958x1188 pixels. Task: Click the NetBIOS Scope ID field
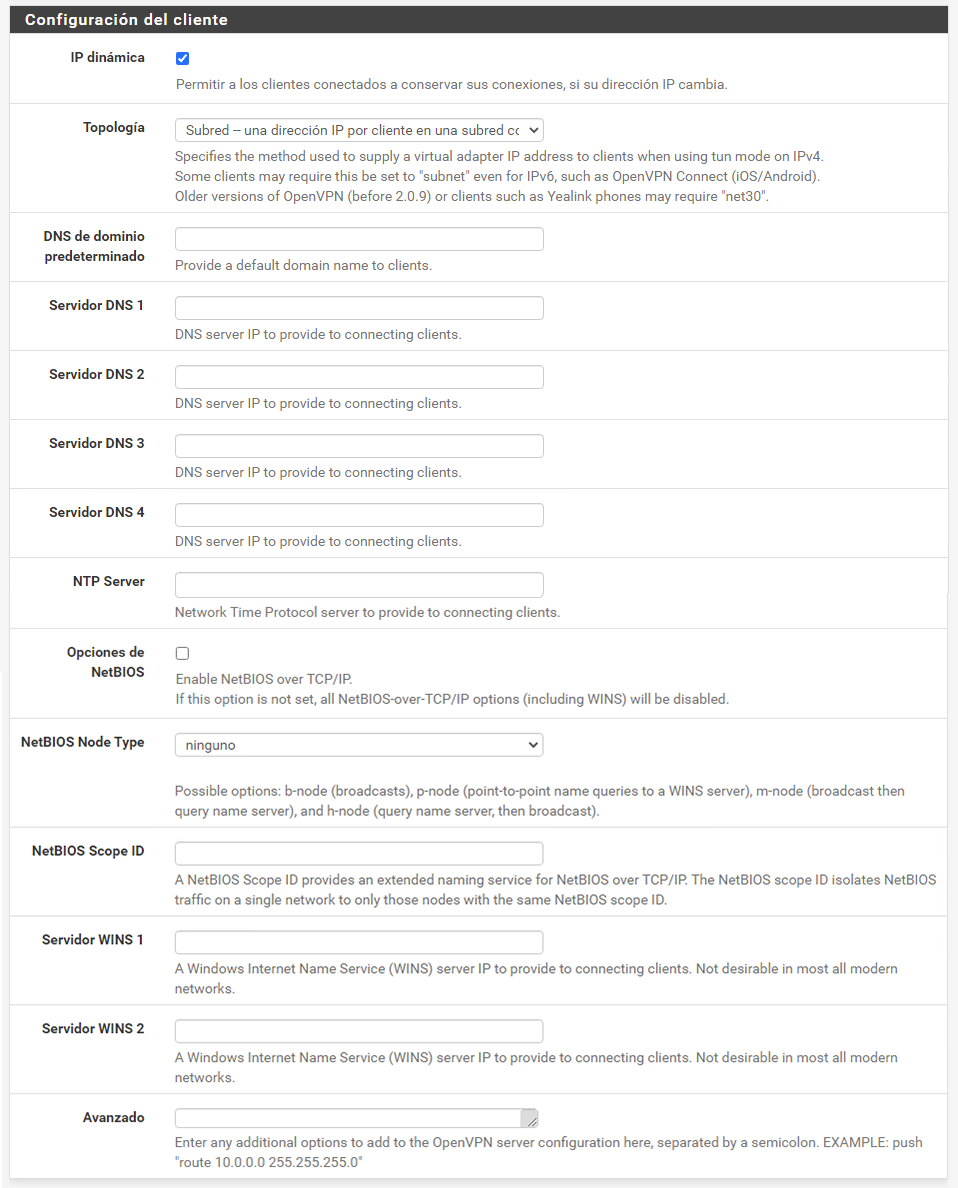coord(358,853)
